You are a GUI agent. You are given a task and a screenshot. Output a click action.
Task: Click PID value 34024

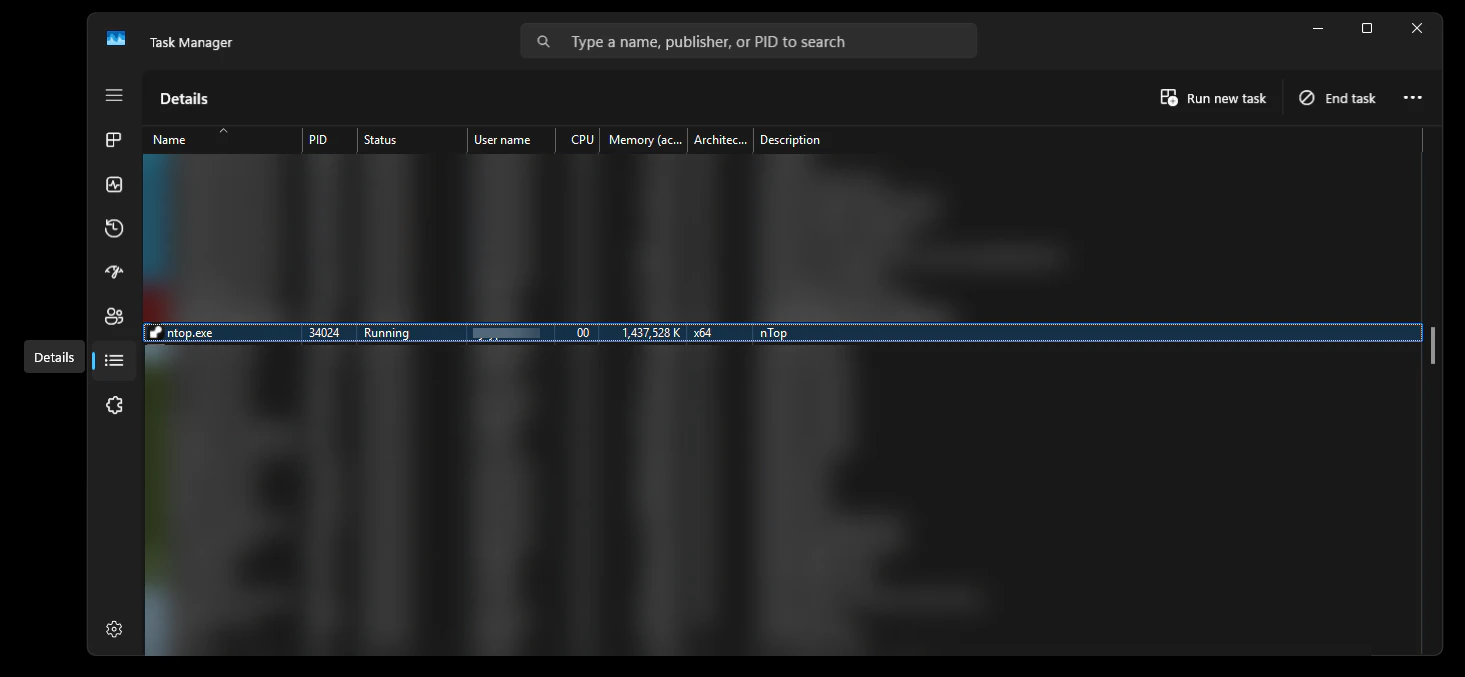(x=324, y=333)
